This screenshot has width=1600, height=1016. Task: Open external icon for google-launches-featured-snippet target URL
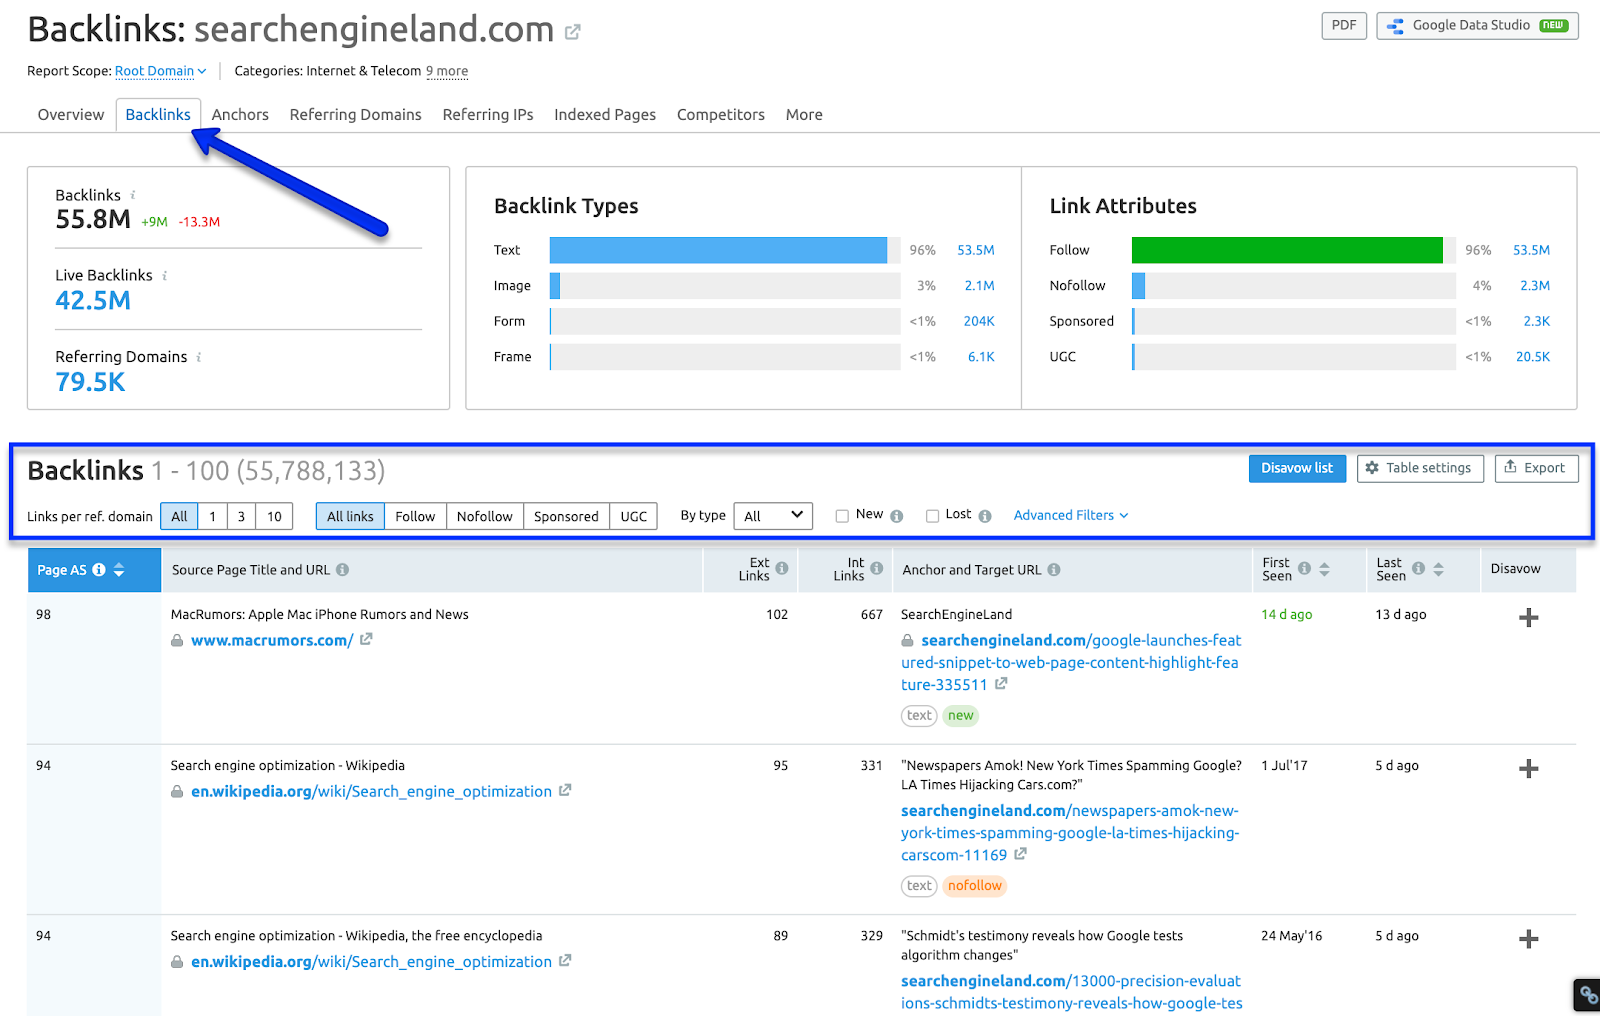(1001, 684)
